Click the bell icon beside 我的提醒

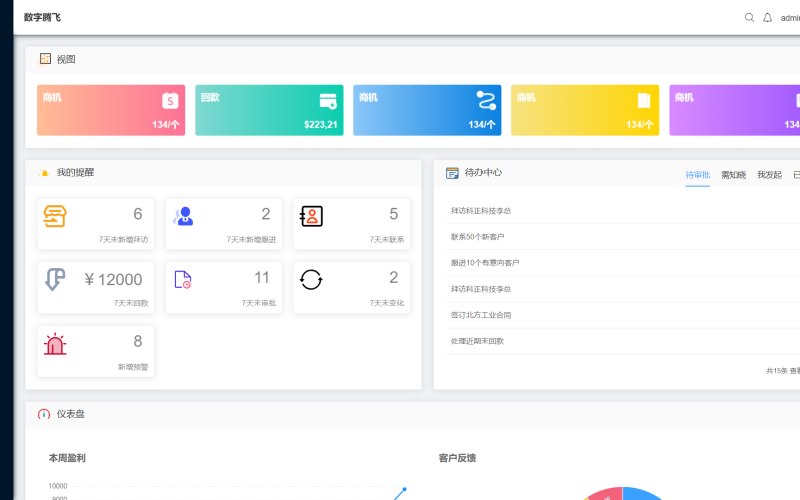click(x=44, y=173)
